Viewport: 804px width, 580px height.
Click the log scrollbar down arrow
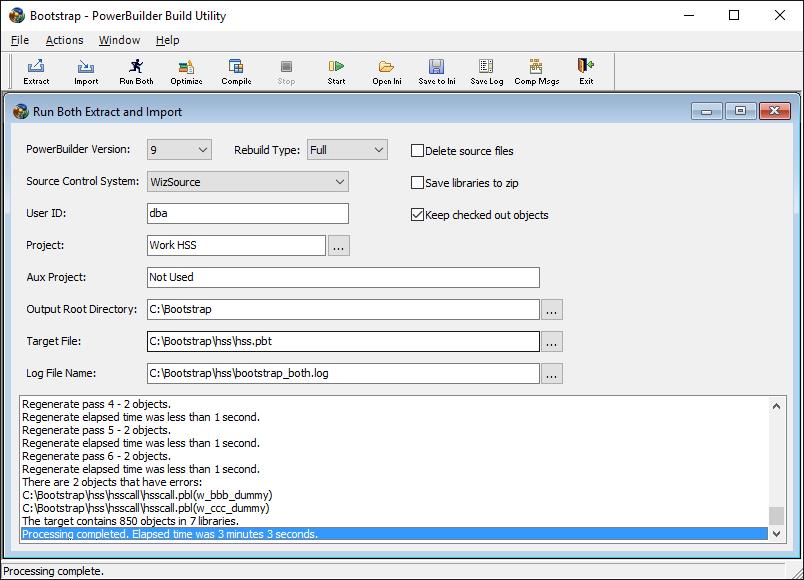pos(776,534)
